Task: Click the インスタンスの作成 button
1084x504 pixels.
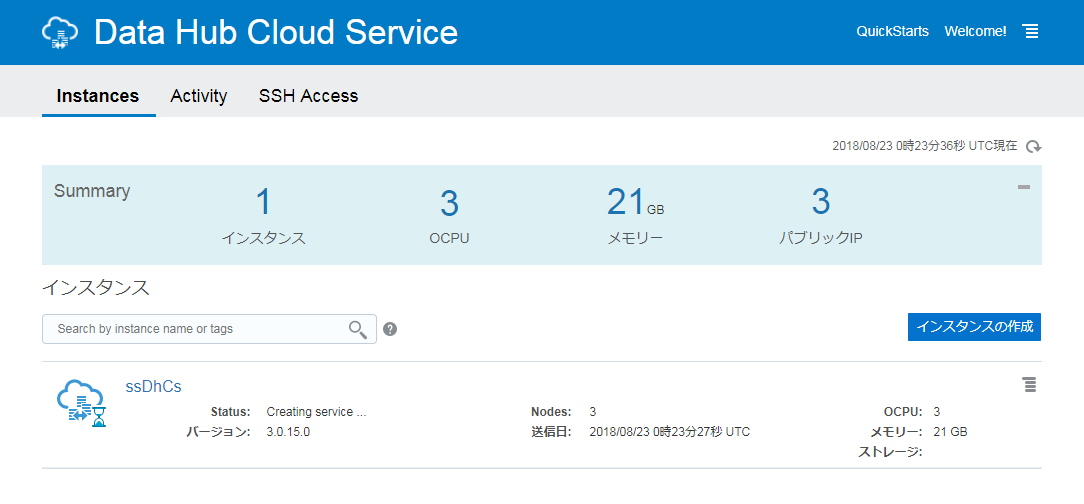Action: (x=974, y=327)
